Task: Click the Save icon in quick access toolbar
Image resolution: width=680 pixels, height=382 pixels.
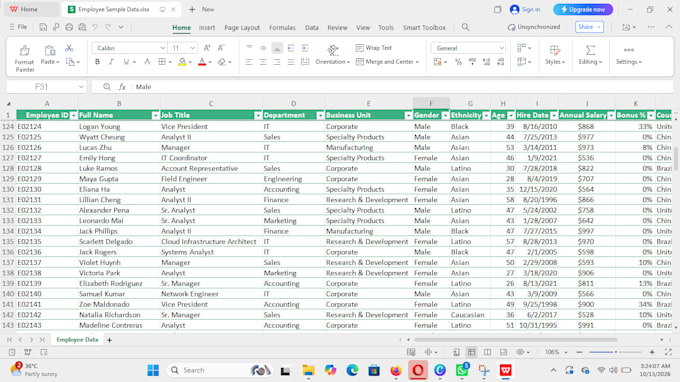Action: pyautogui.click(x=43, y=27)
